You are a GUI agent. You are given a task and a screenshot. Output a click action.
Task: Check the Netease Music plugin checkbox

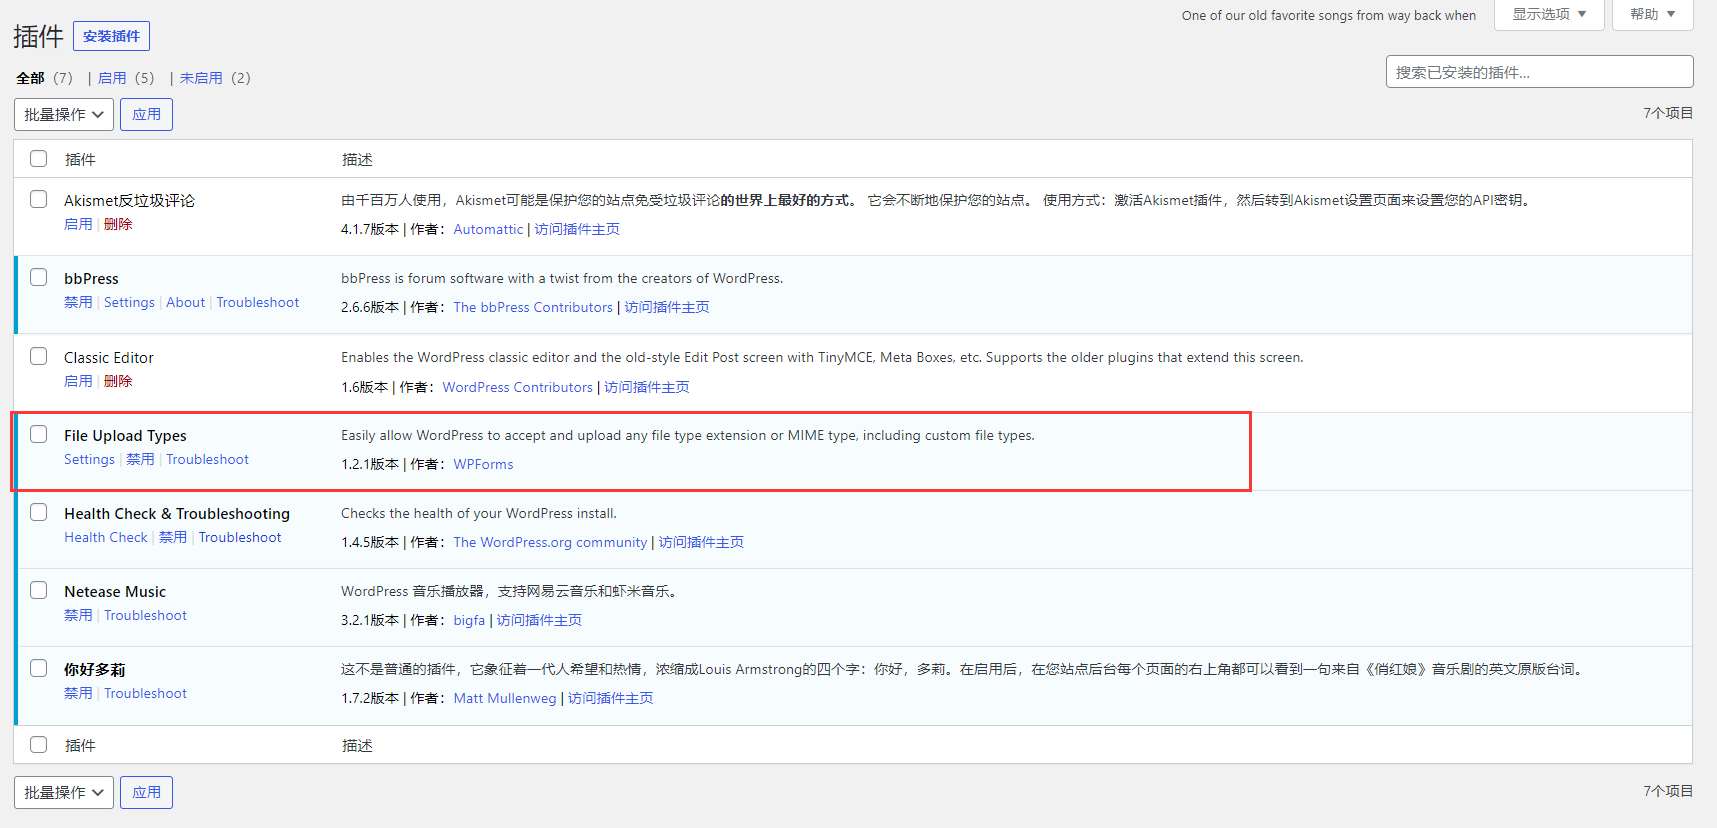[39, 590]
